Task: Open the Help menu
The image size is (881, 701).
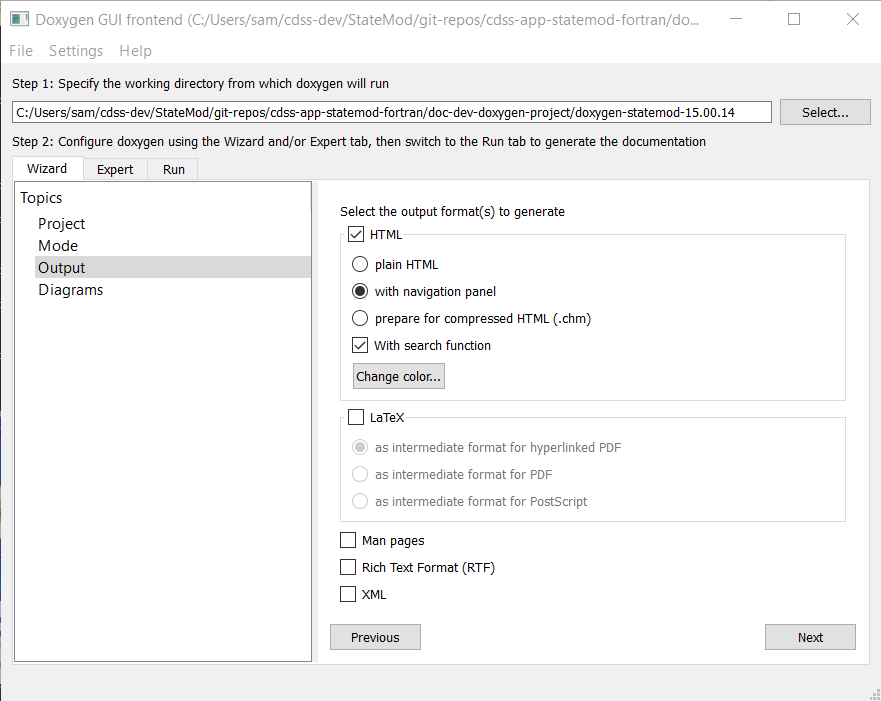Action: [135, 51]
